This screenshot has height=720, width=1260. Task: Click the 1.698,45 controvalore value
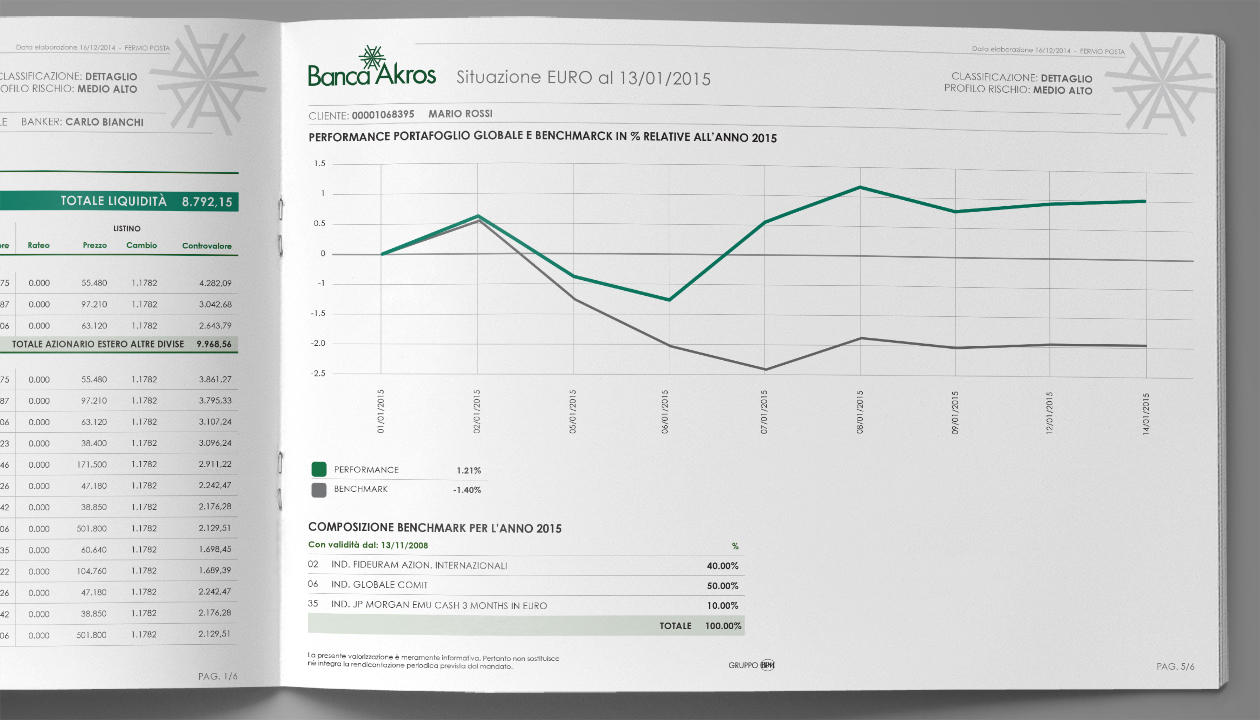click(214, 549)
